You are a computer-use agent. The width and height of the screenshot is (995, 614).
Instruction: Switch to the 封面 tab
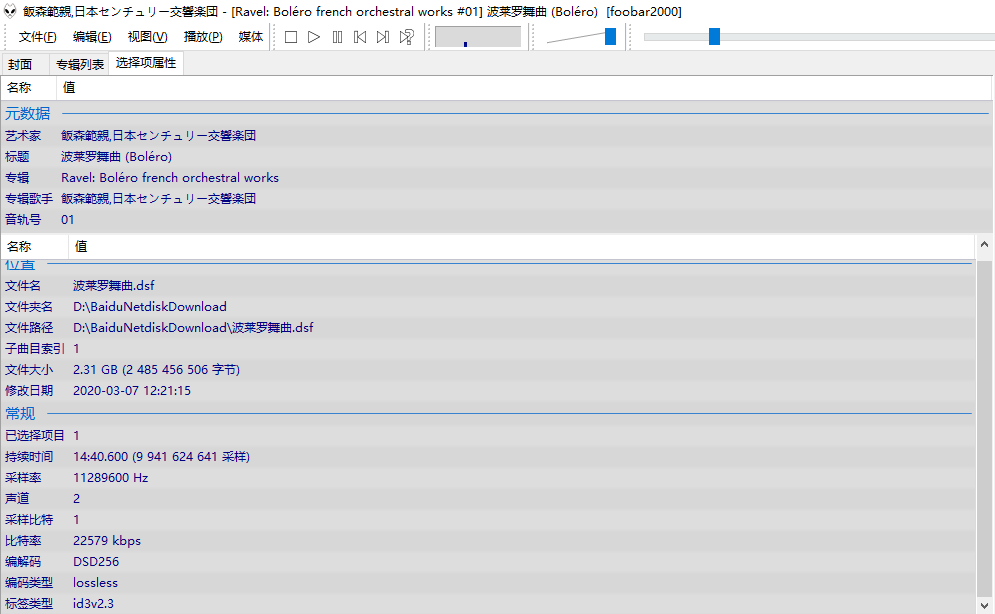(x=21, y=64)
